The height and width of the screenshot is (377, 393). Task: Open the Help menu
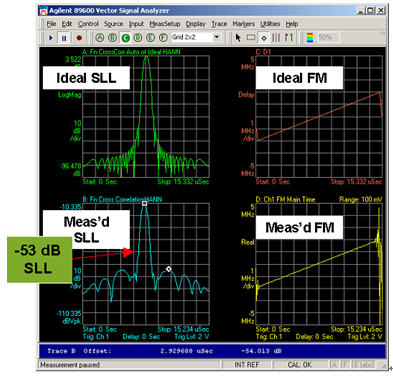292,24
